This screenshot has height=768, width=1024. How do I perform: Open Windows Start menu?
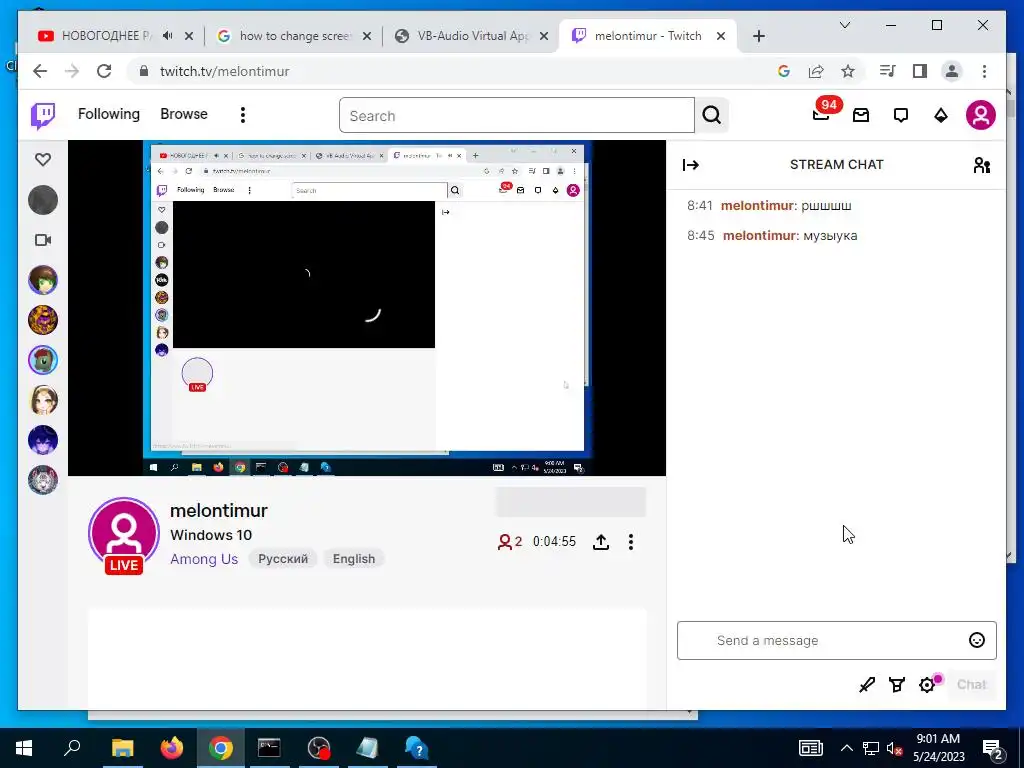[24, 748]
